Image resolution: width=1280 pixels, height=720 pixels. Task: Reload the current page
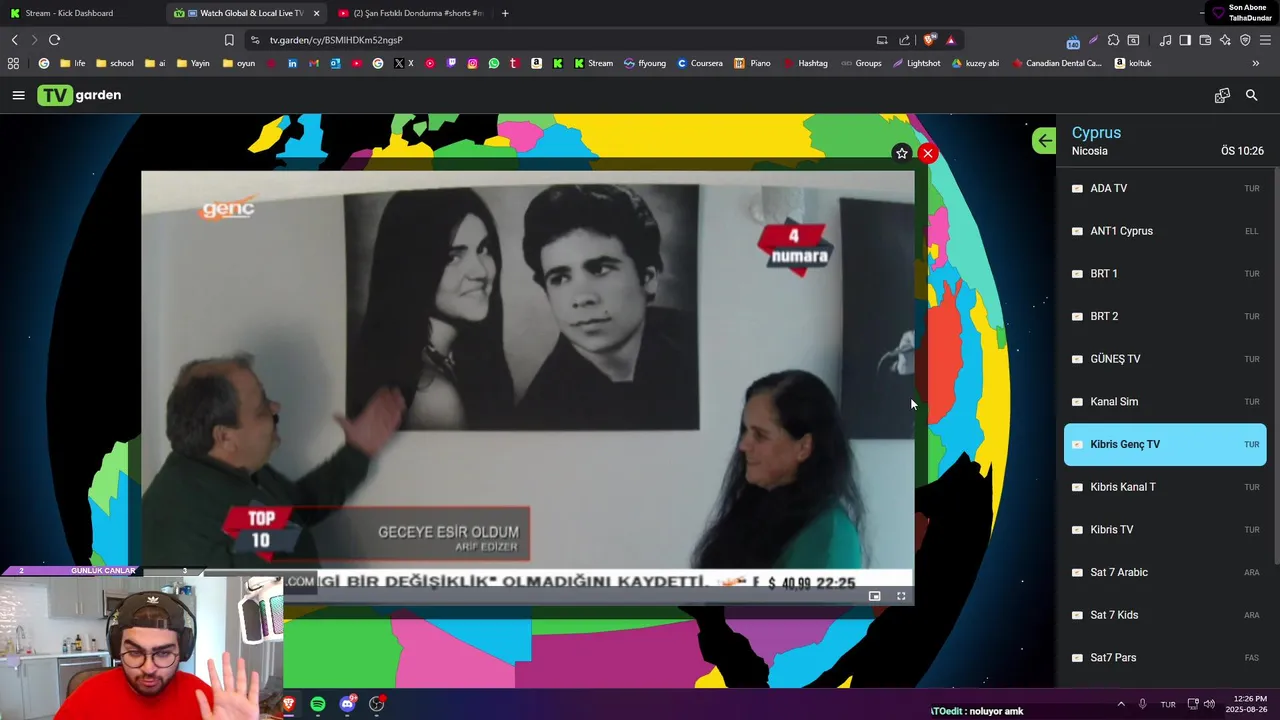click(54, 40)
